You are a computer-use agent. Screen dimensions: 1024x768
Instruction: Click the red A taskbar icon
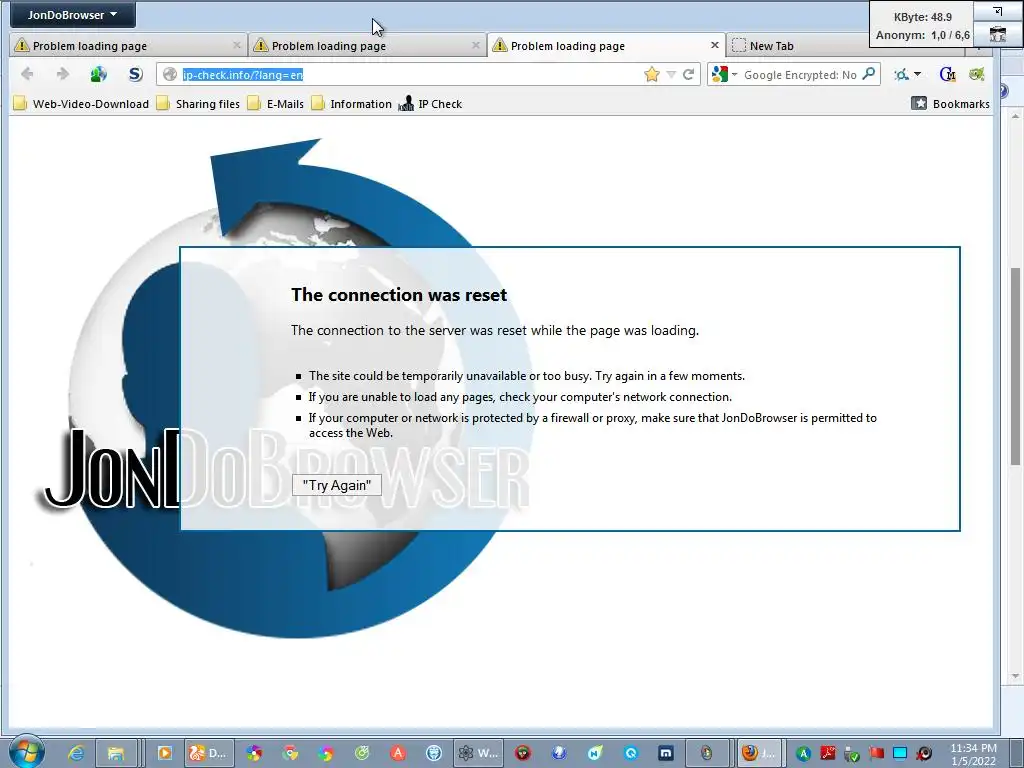pos(398,753)
